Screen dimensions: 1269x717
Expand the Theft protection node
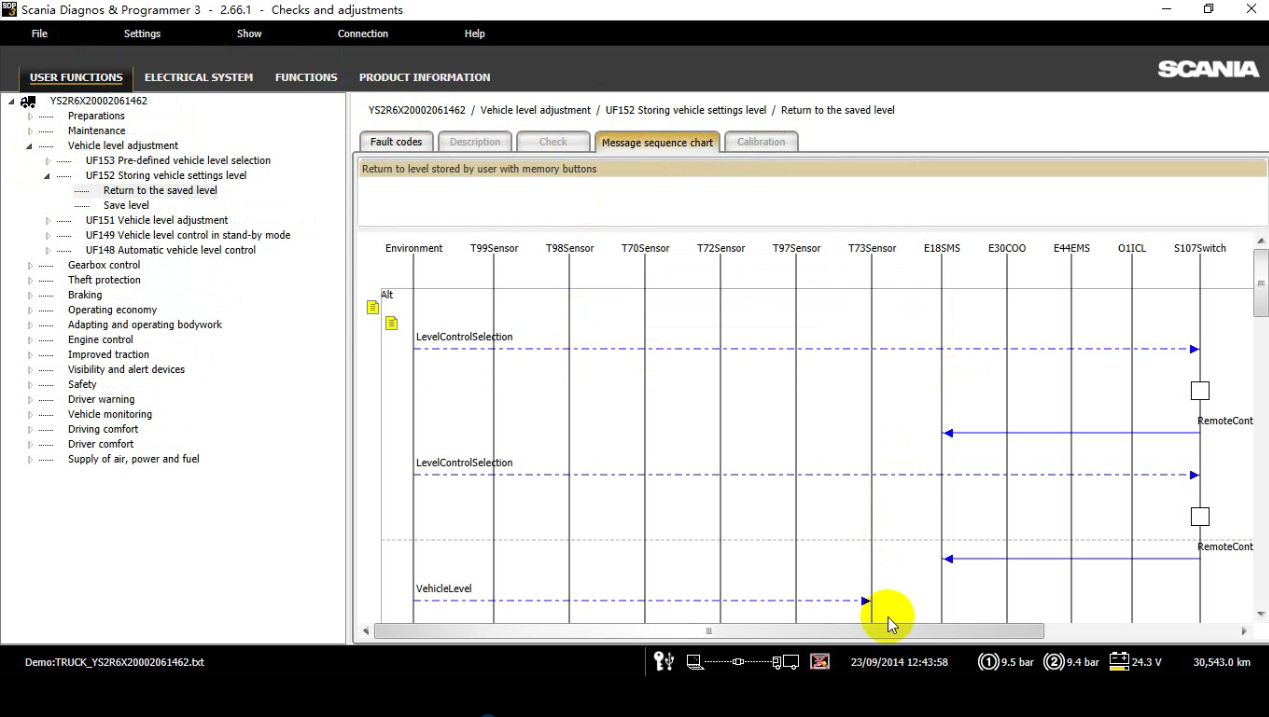(30, 281)
